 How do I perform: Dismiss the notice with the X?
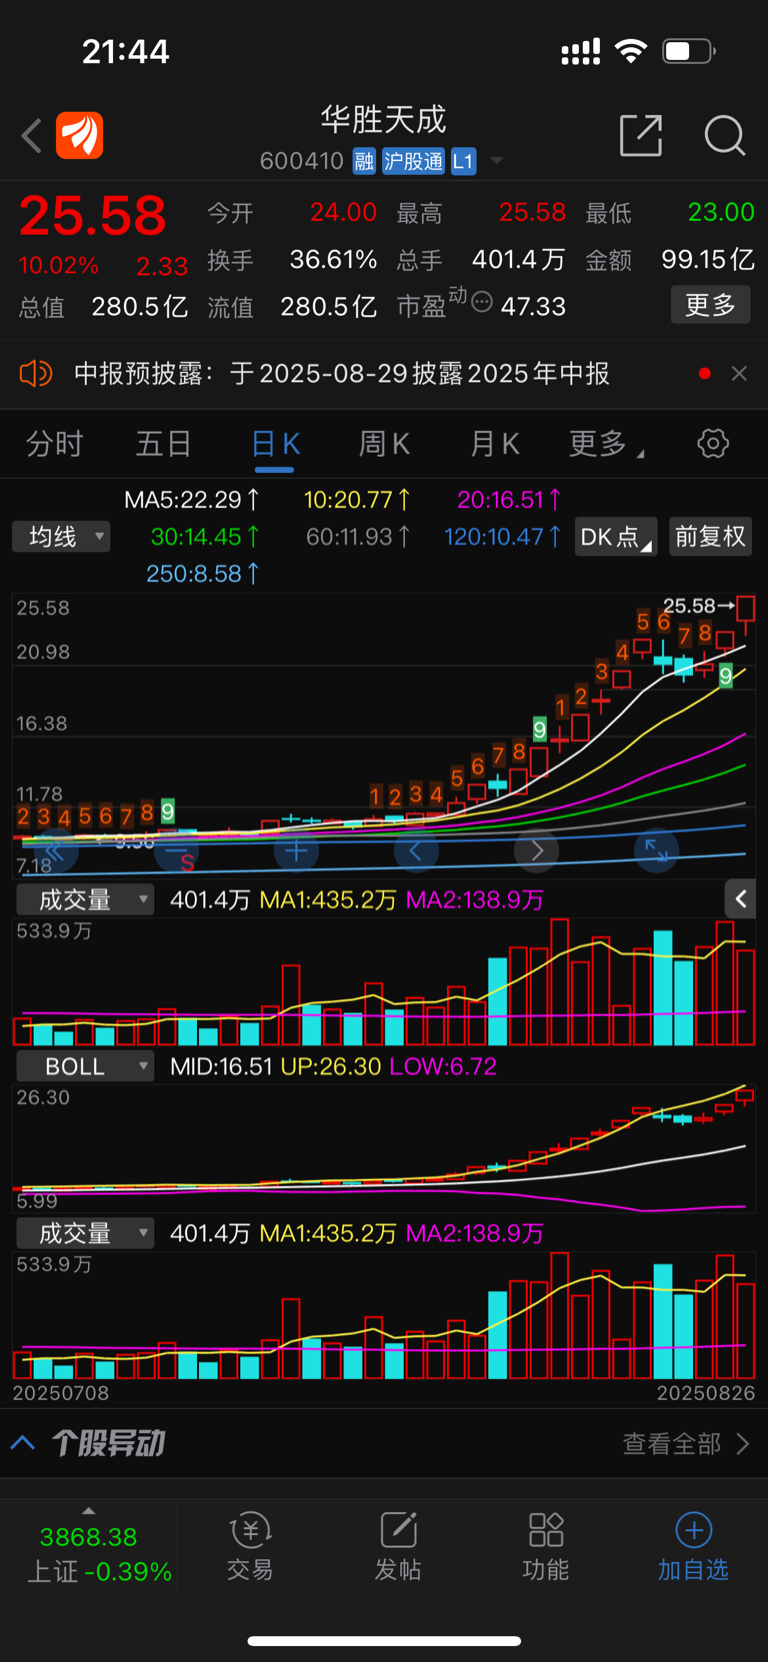click(x=739, y=374)
